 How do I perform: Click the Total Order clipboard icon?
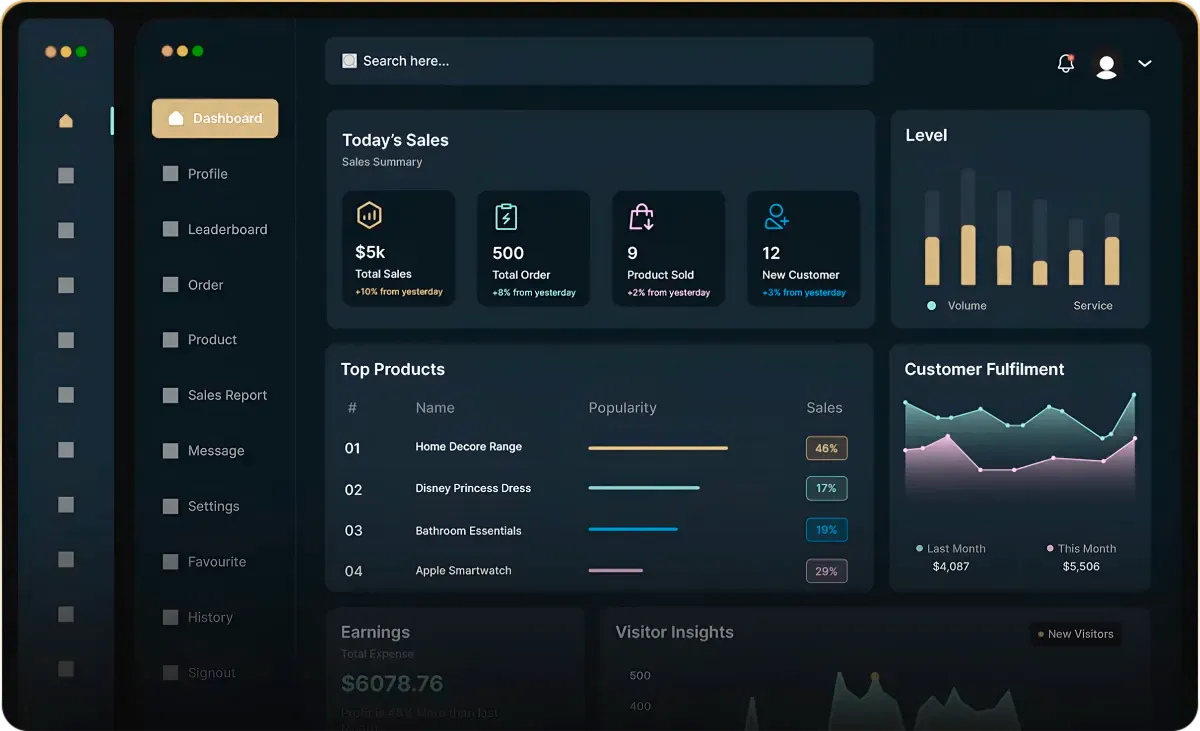pos(506,216)
